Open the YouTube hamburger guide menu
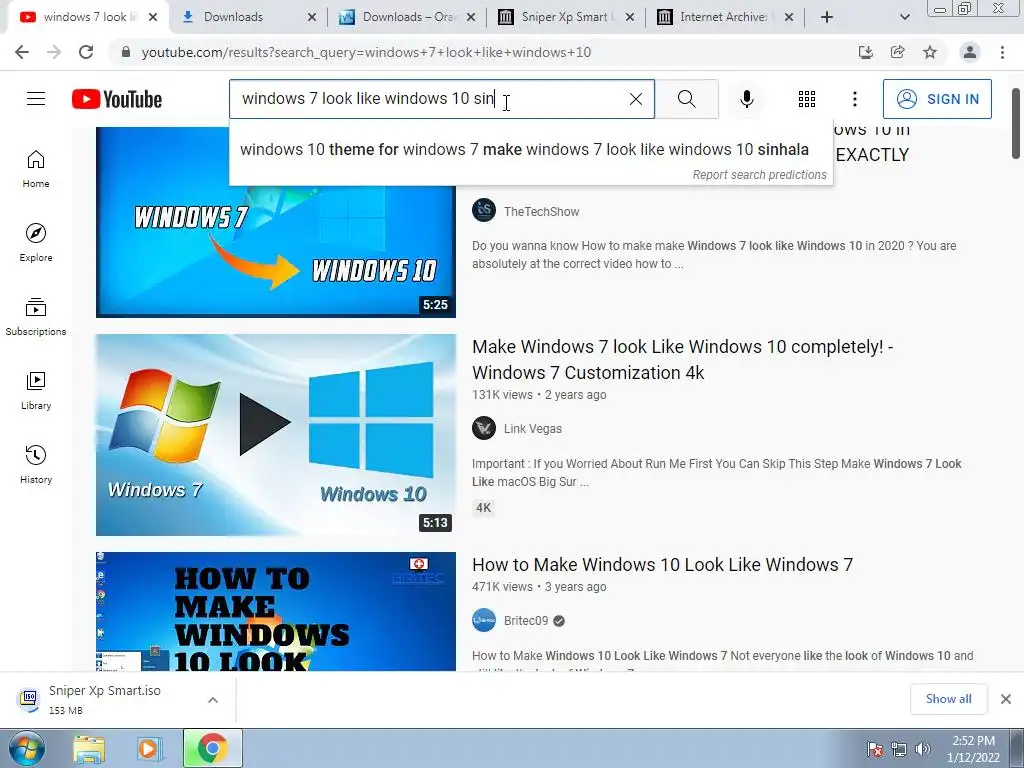 coord(36,99)
